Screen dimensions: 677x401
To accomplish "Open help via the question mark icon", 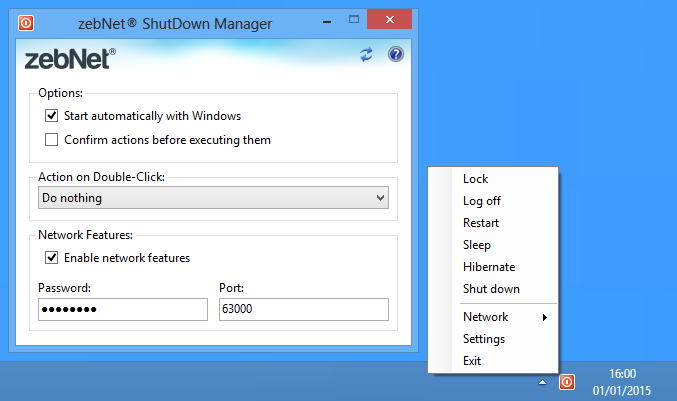I will 395,55.
